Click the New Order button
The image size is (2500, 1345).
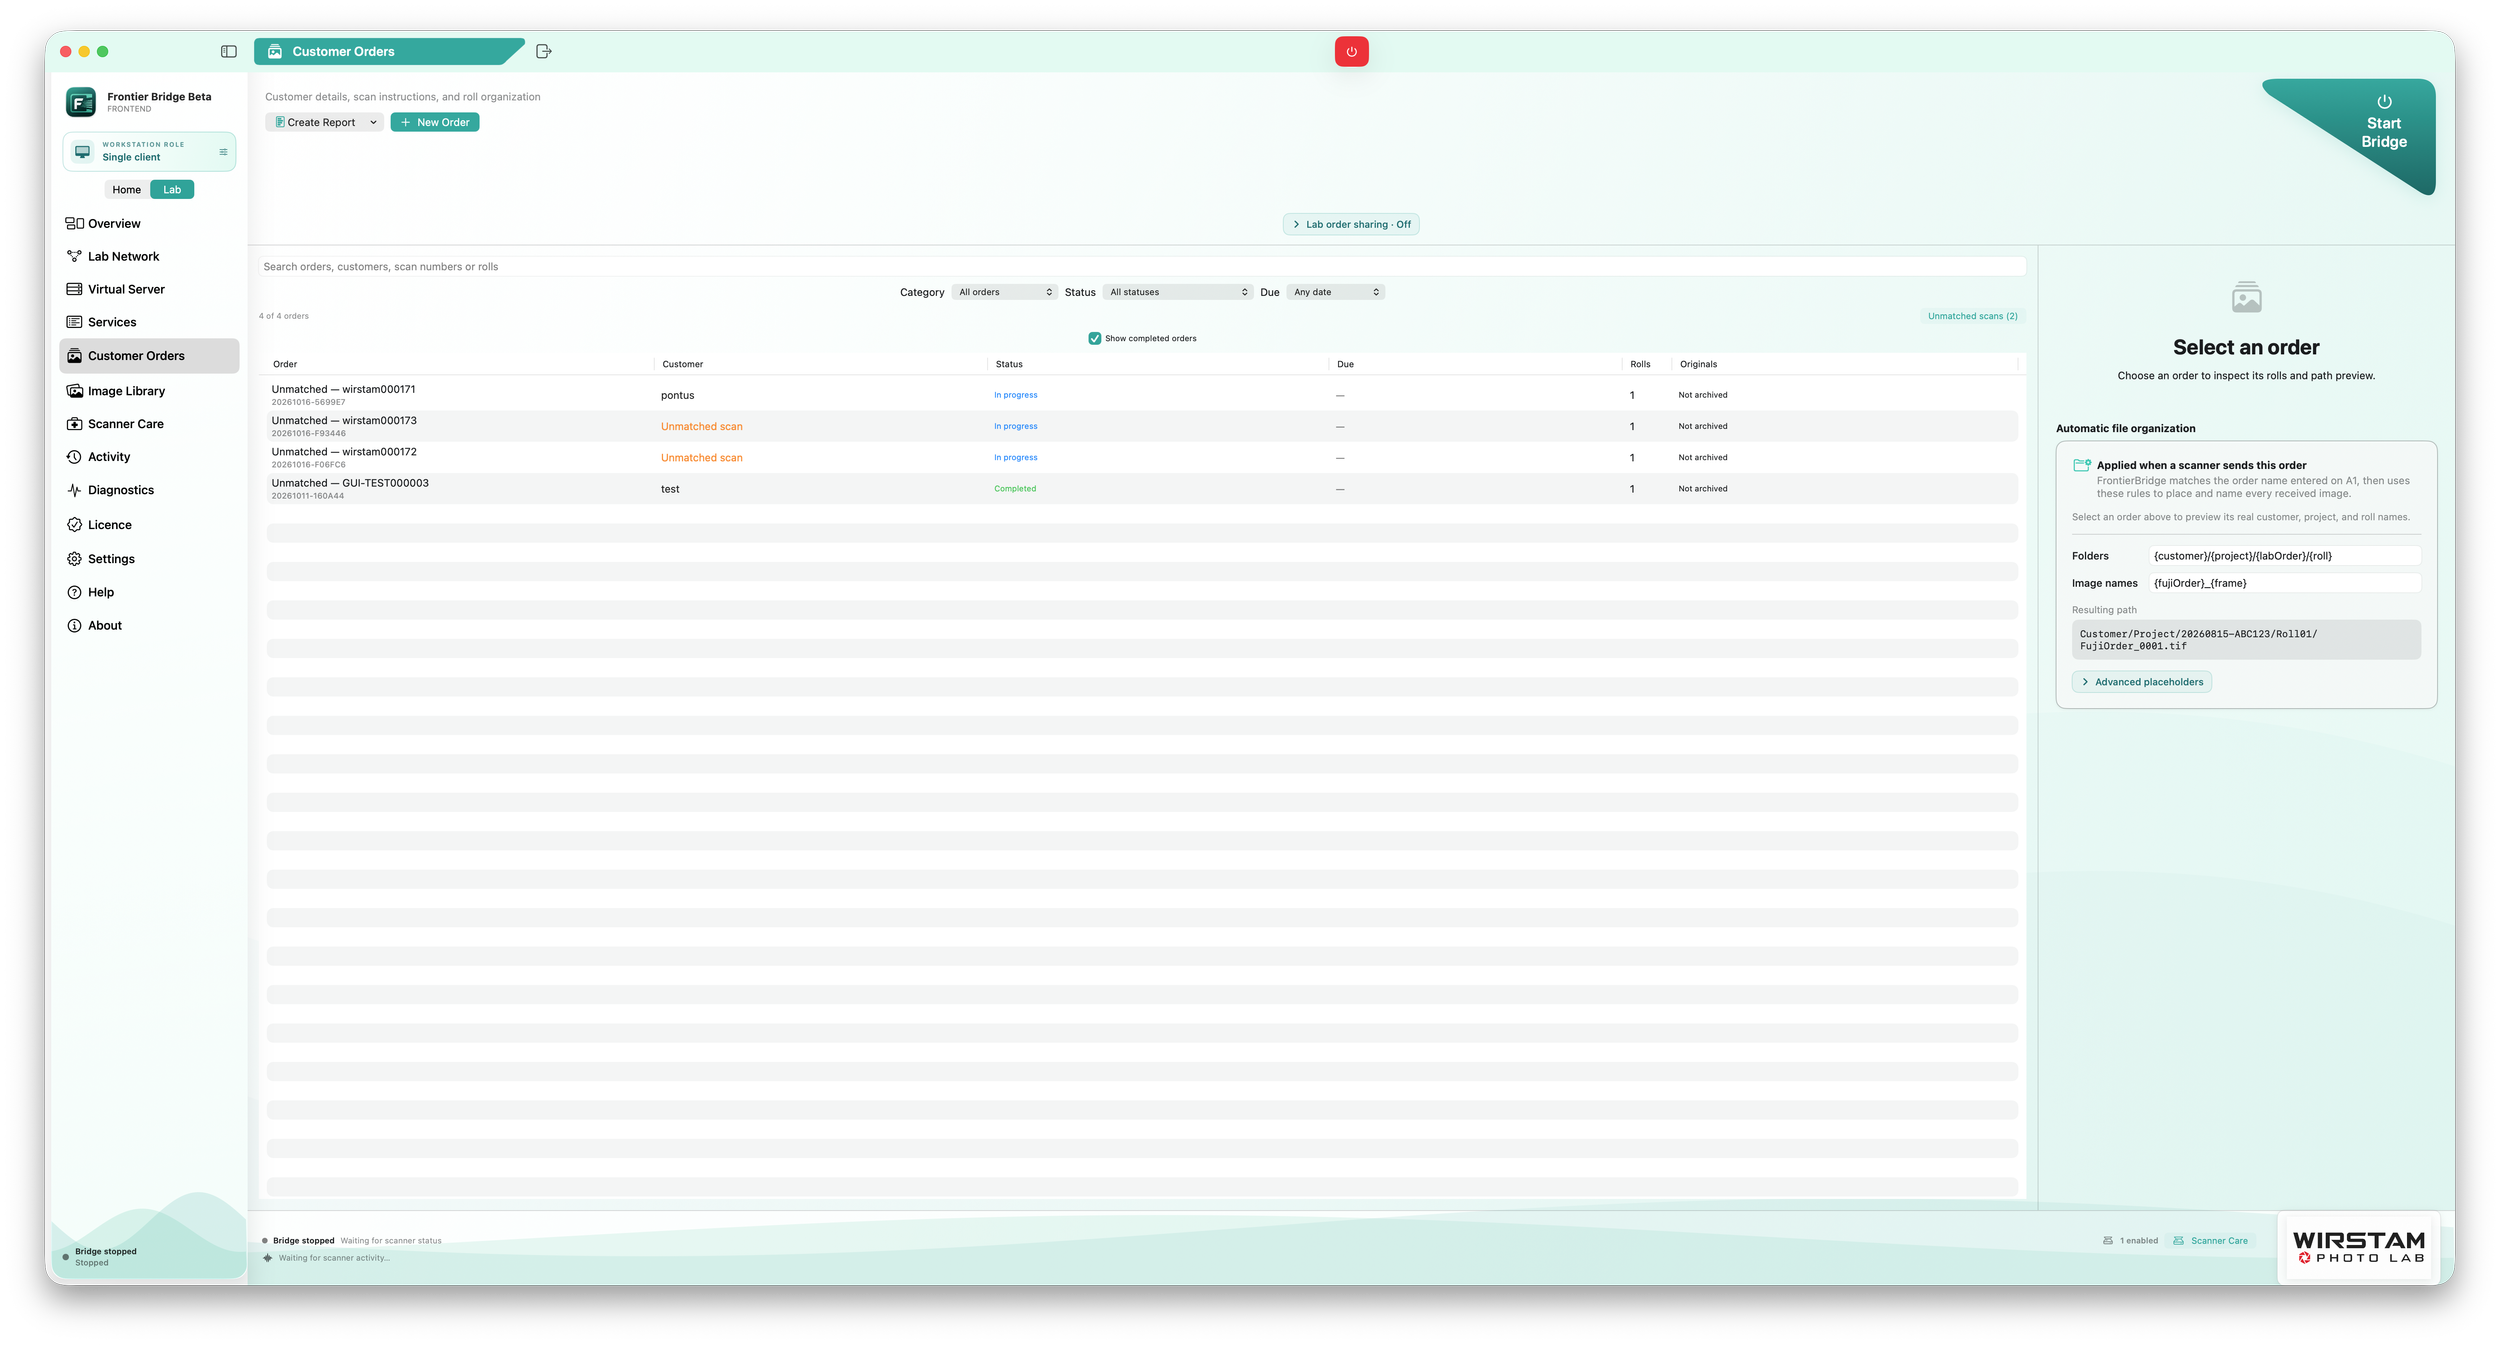tap(435, 122)
